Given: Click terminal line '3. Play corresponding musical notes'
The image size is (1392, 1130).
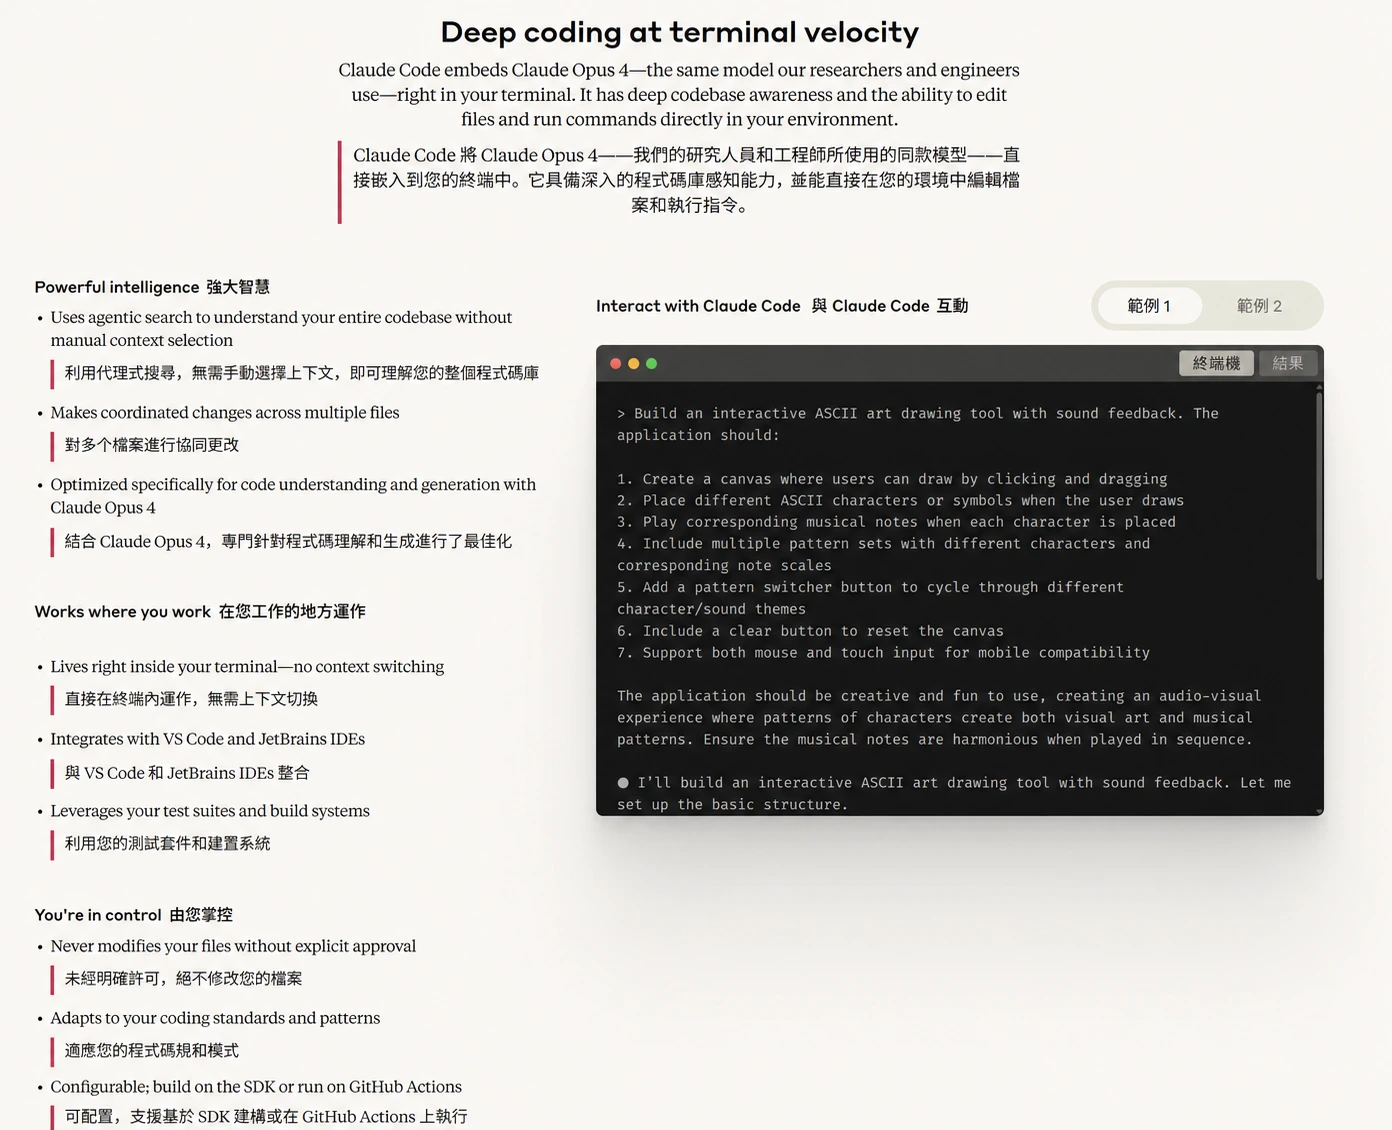Looking at the screenshot, I should [896, 522].
